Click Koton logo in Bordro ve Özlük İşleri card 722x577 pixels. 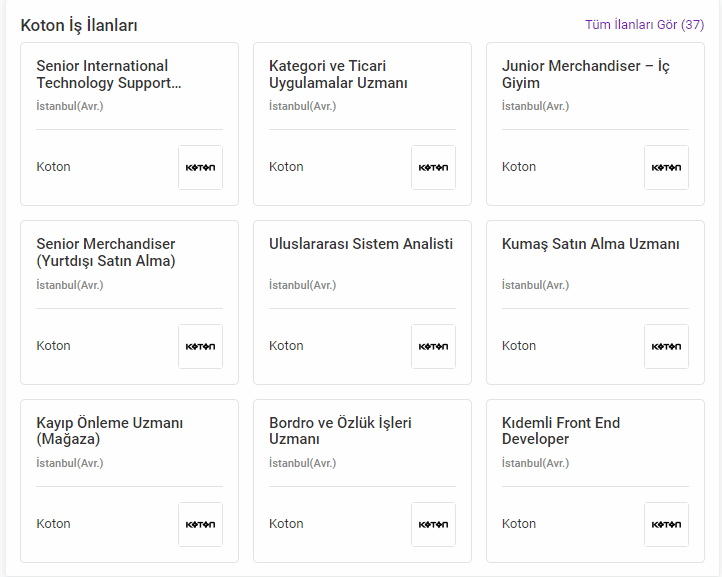tap(433, 524)
